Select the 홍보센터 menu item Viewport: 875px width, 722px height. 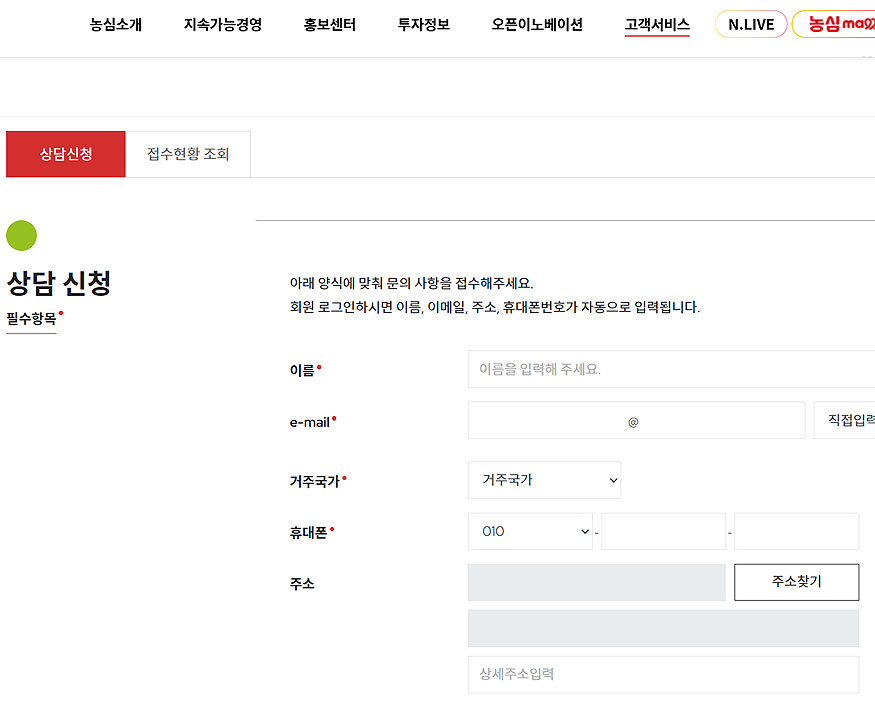330,25
